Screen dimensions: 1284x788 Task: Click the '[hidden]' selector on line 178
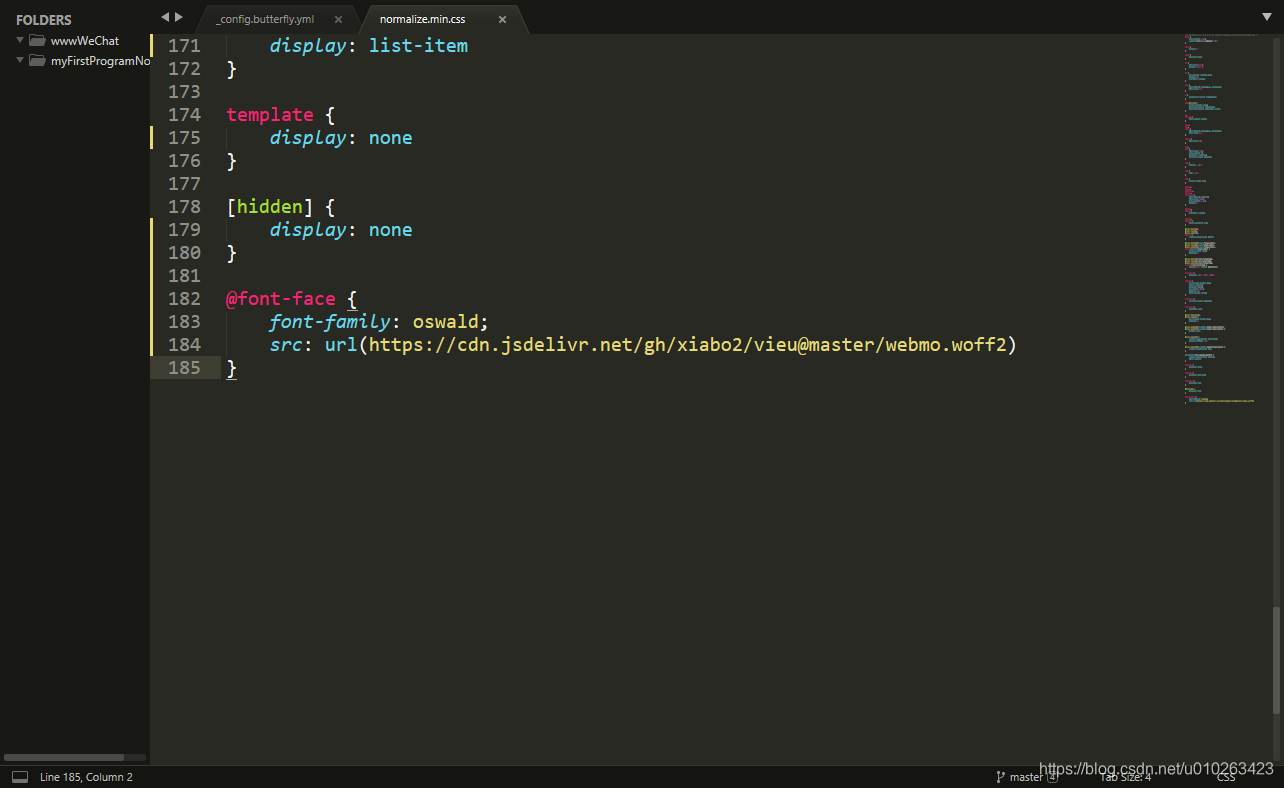click(x=270, y=207)
